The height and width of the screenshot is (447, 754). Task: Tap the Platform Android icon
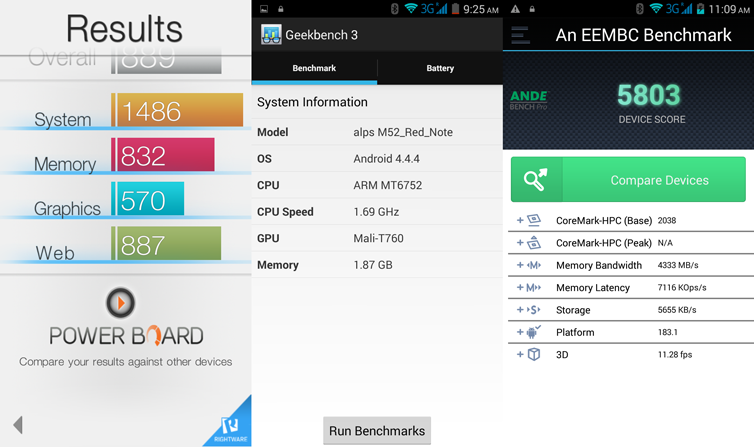[x=534, y=332]
